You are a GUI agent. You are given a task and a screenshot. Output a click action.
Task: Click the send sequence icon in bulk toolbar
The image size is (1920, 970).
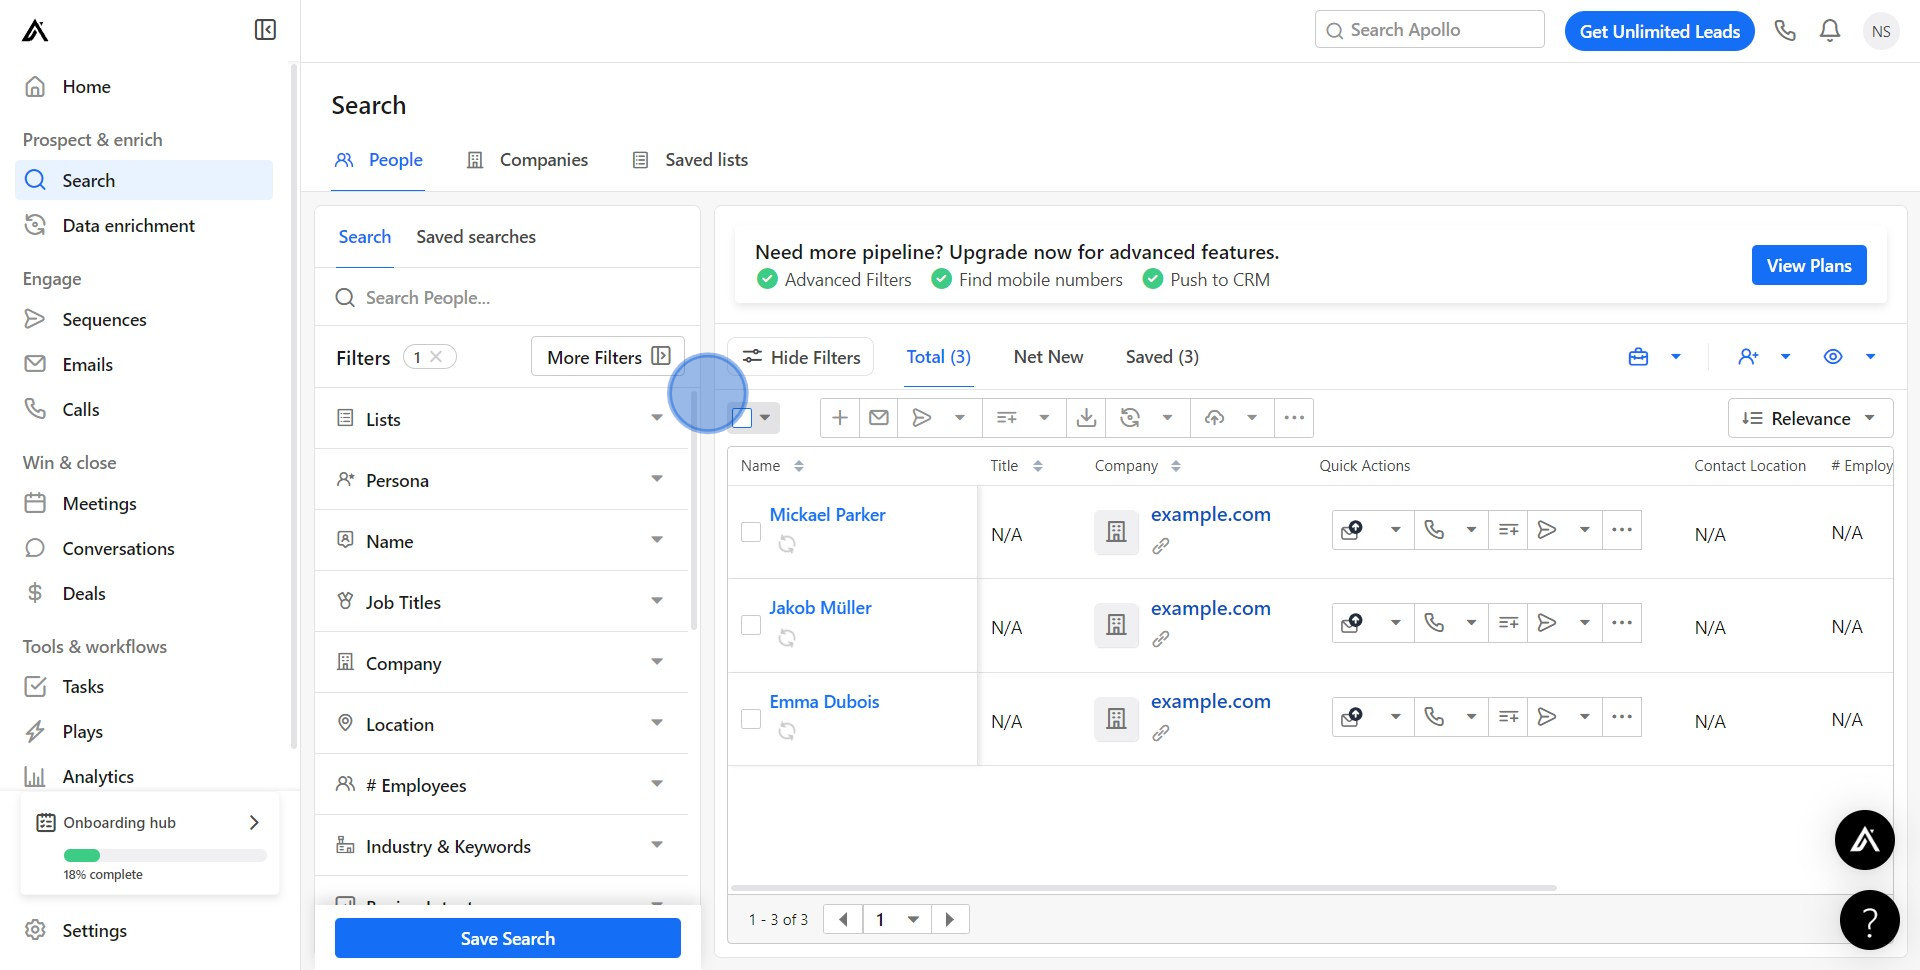coord(922,418)
